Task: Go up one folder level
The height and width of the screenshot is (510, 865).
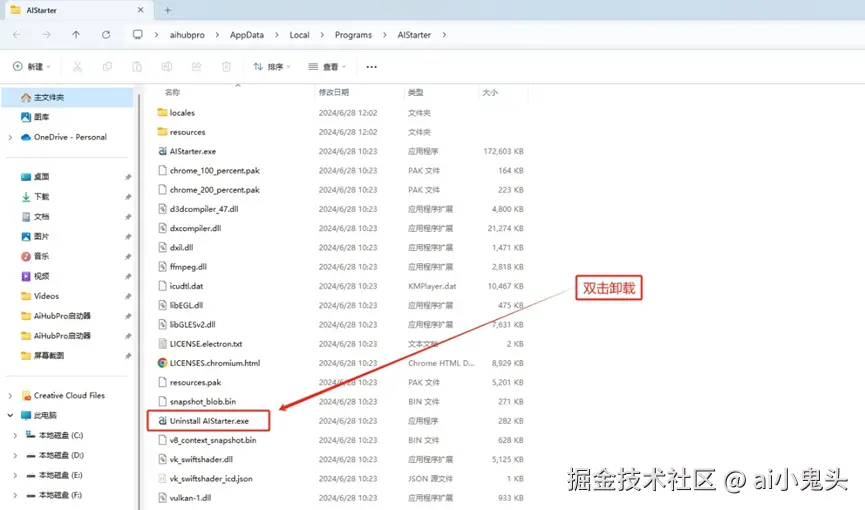Action: (76, 35)
